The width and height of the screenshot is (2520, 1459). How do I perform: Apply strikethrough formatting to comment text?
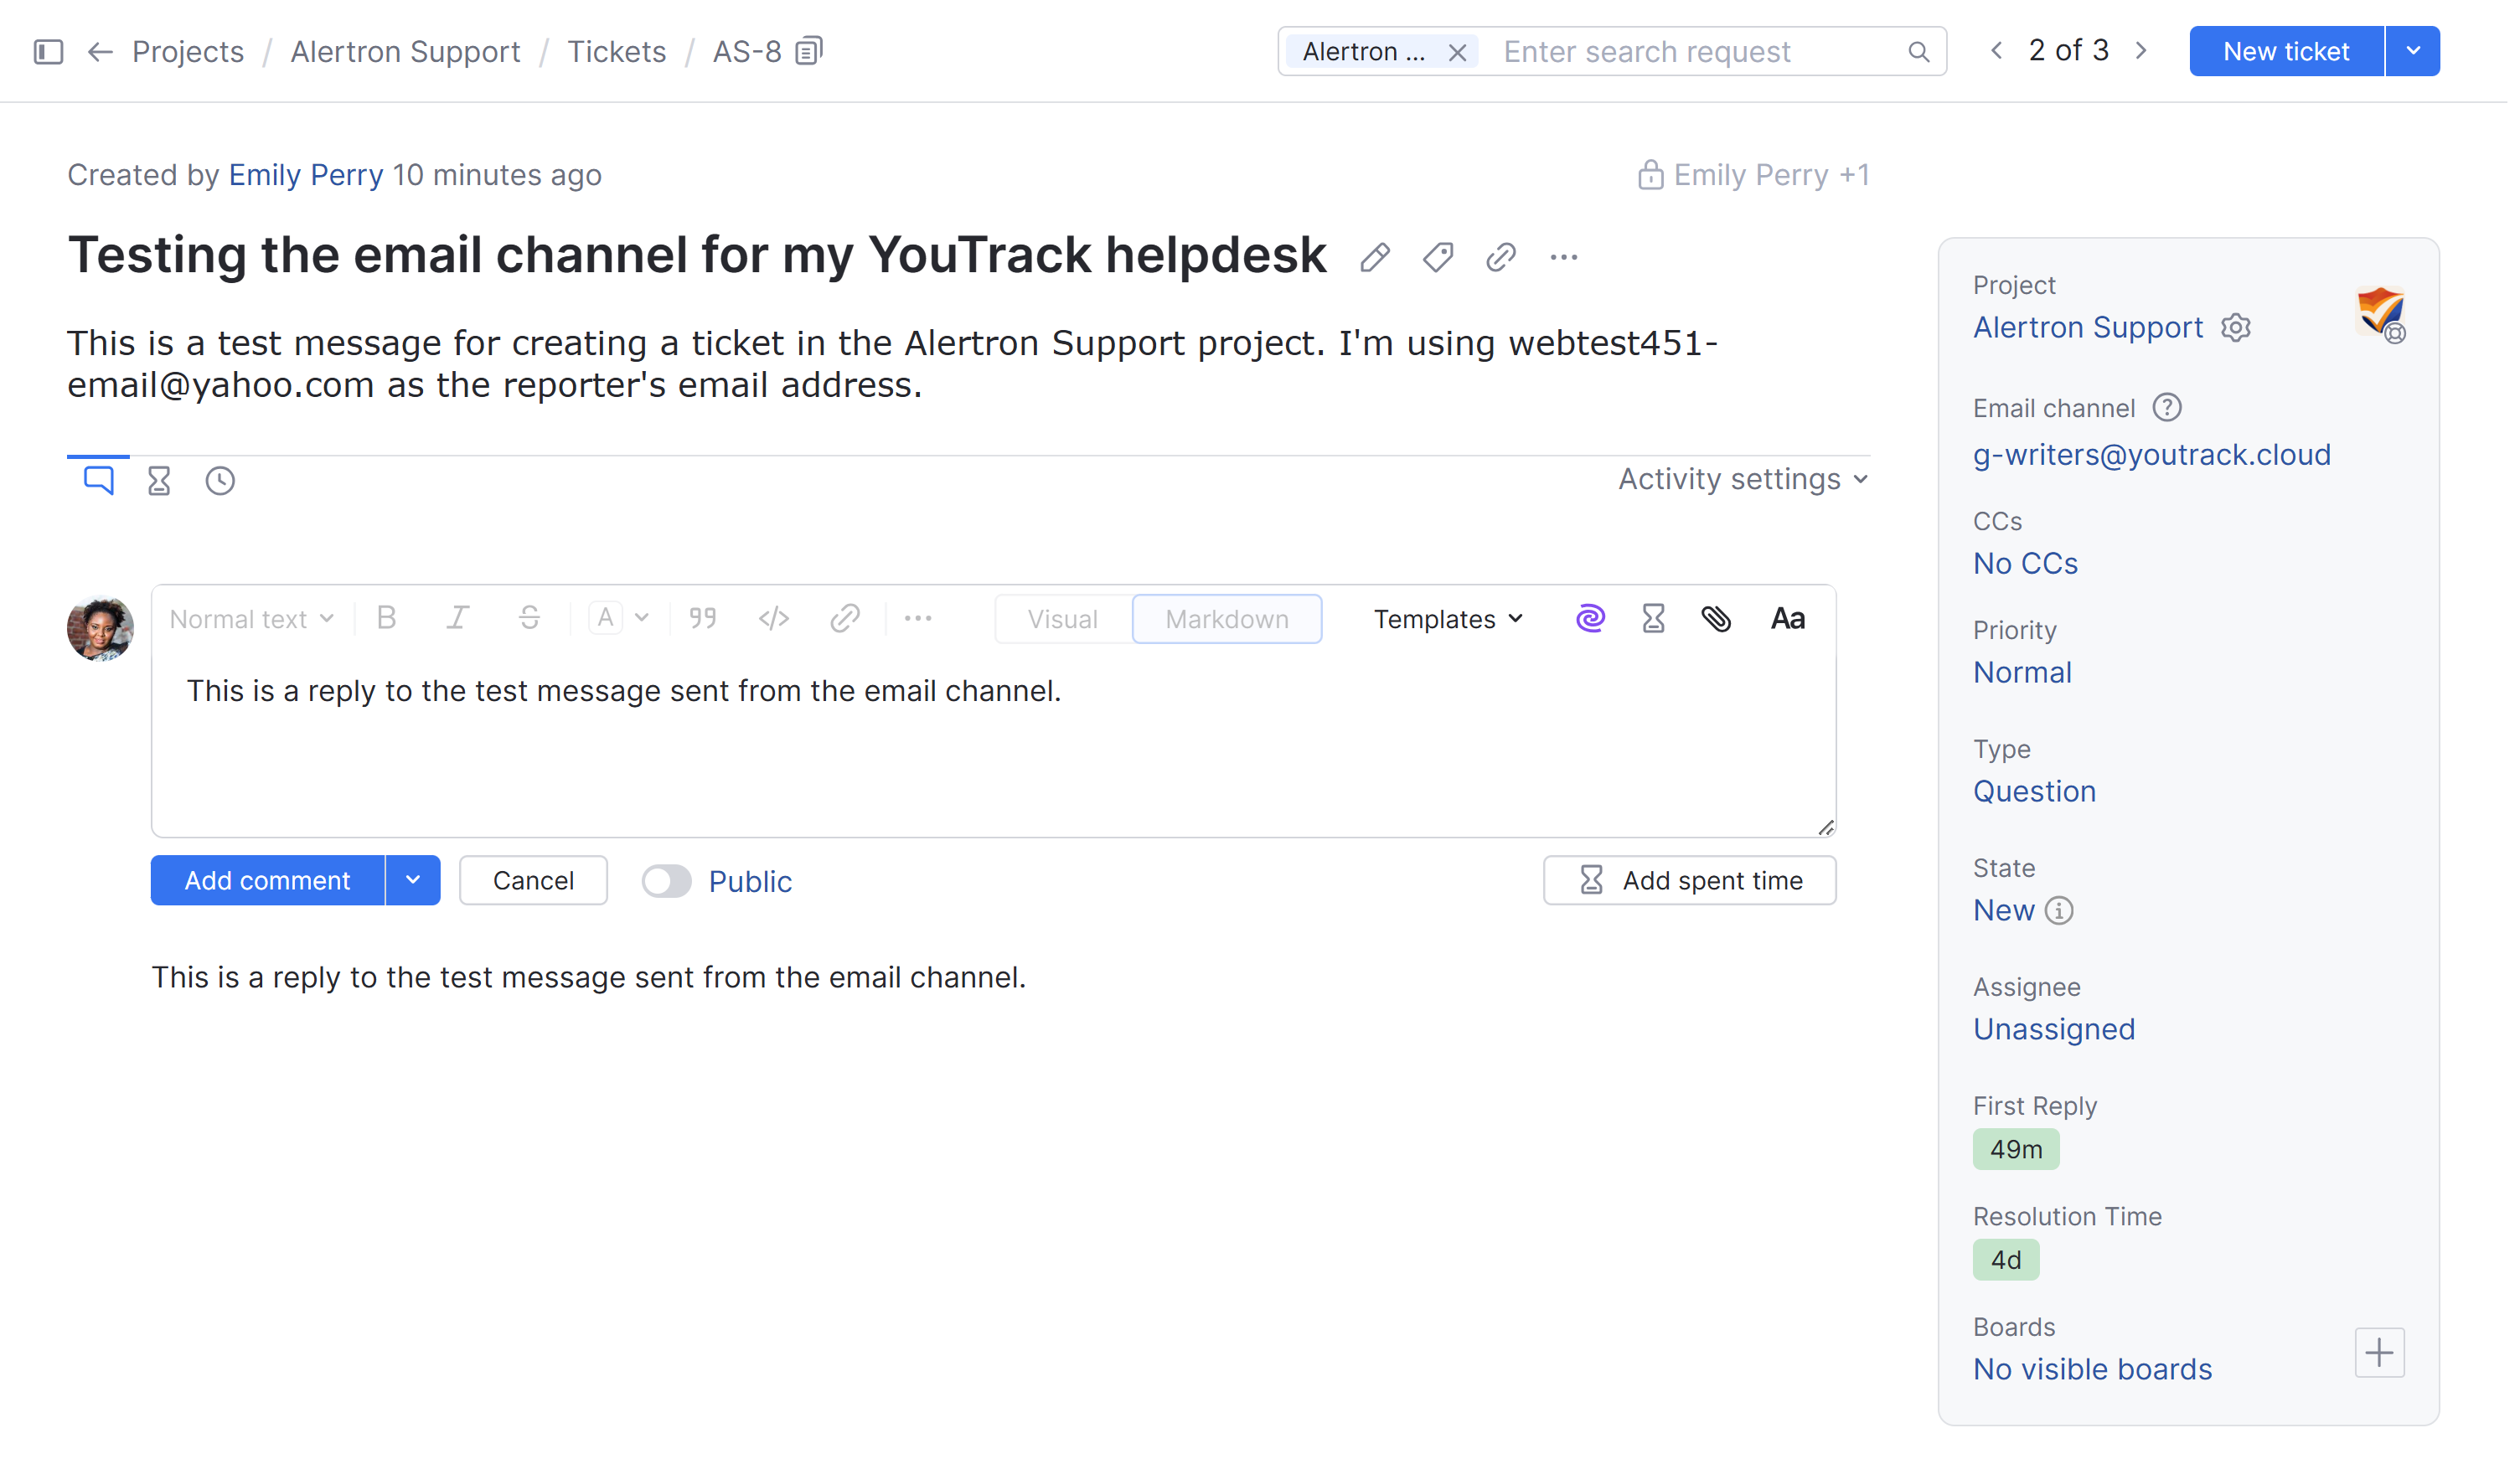[529, 618]
